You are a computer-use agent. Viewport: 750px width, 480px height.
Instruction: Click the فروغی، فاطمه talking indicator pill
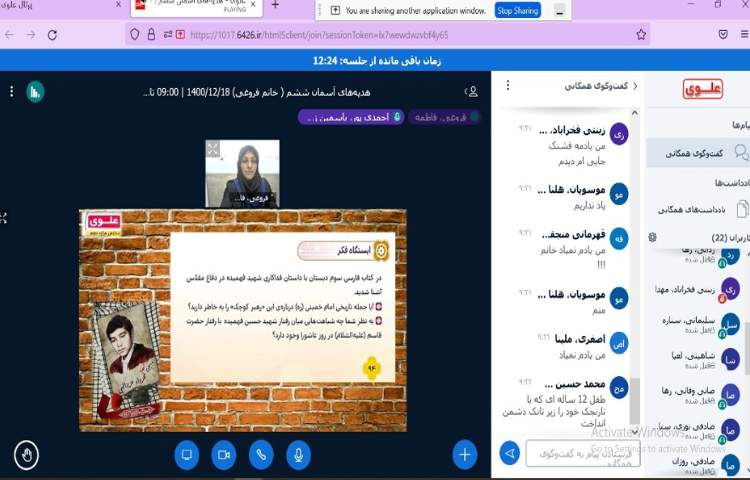tap(445, 117)
